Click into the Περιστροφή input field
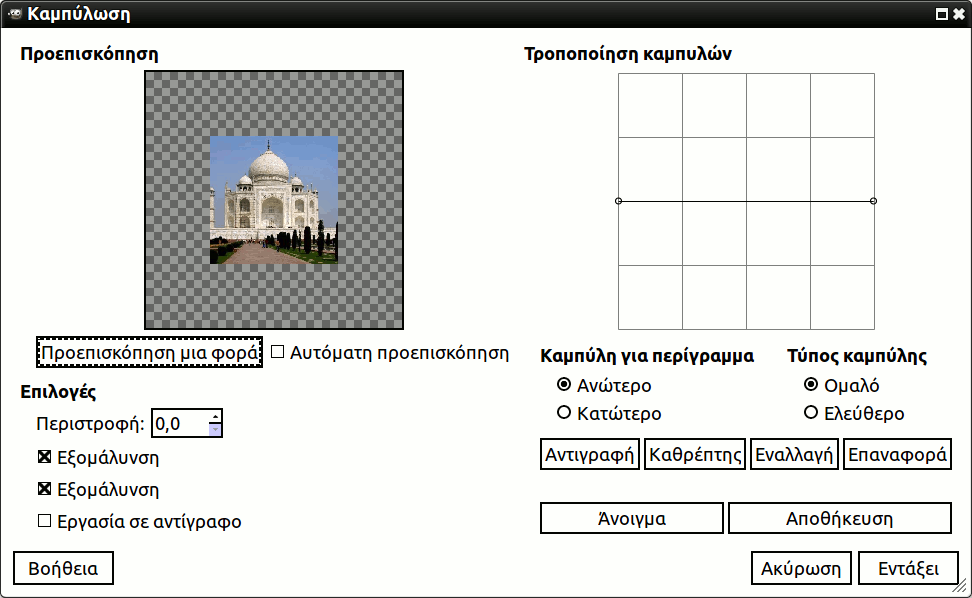The height and width of the screenshot is (598, 972). 179,424
